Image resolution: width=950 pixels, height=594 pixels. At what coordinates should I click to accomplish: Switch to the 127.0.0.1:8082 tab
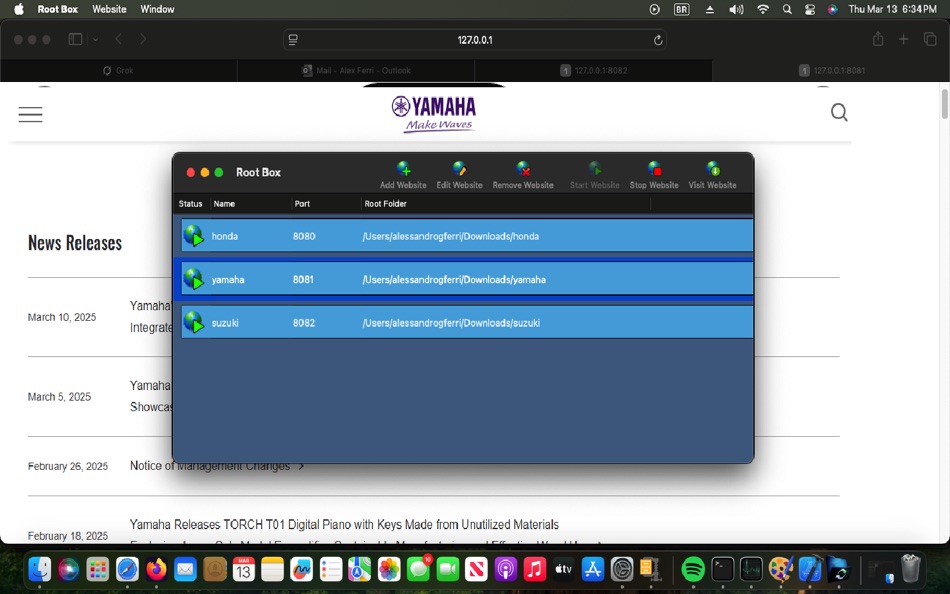click(x=594, y=70)
